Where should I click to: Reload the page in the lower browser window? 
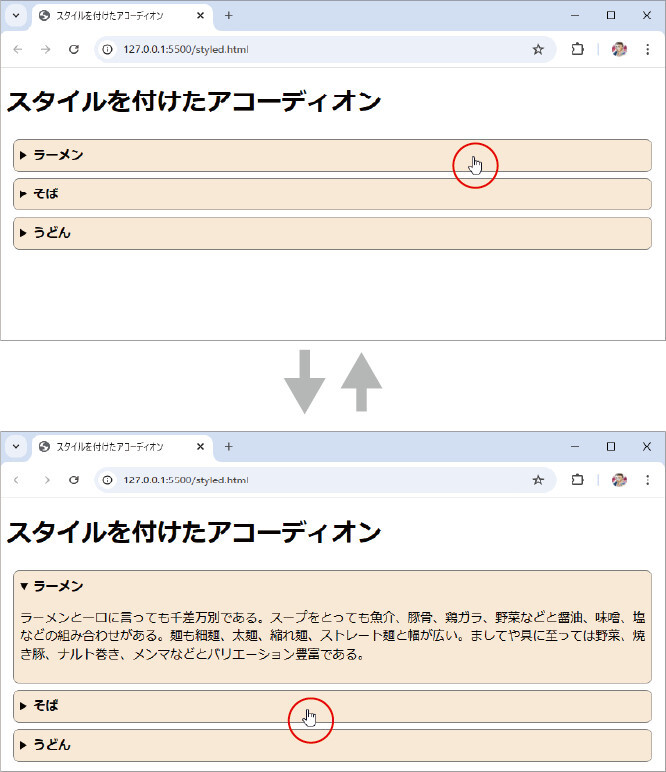[73, 480]
